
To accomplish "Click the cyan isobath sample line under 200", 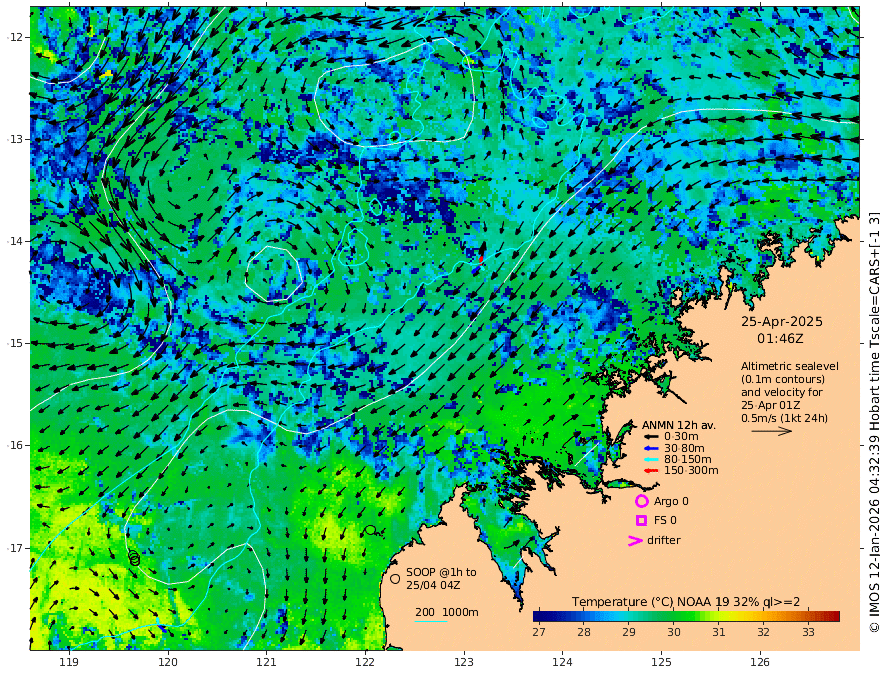I will point(431,621).
